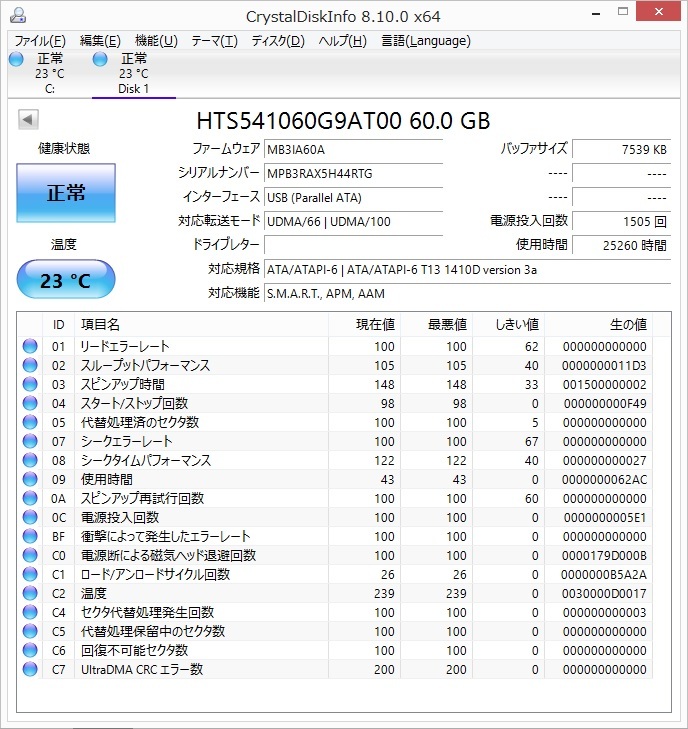Click status orb for attribute 04 スタート/ストップ回数
This screenshot has width=688, height=729.
click(30, 404)
